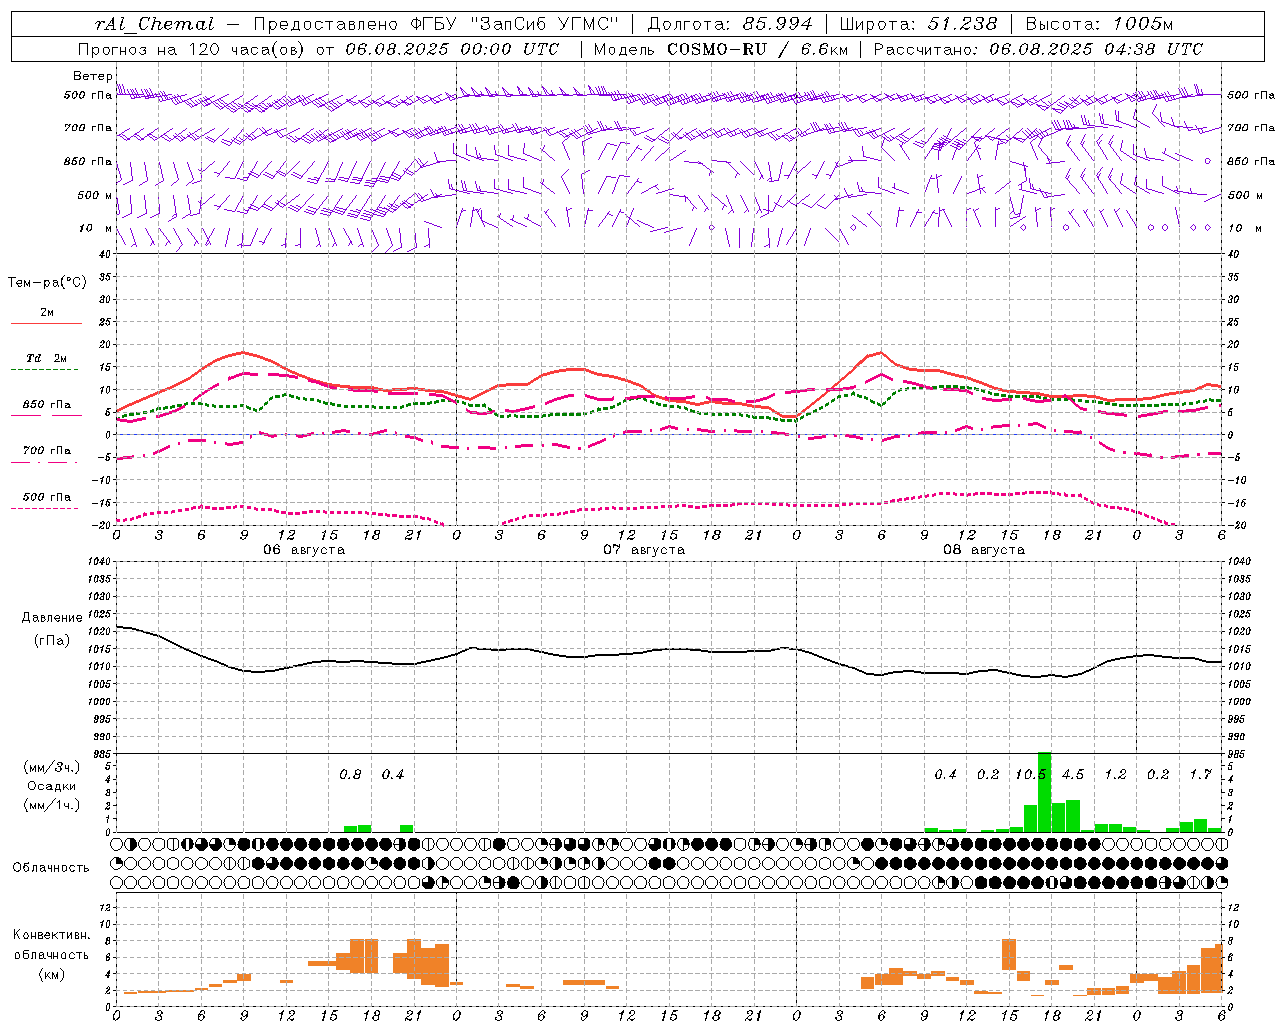Click the provider text "ЗапСиб УГМС"
1280x1024 pixels.
point(544,24)
